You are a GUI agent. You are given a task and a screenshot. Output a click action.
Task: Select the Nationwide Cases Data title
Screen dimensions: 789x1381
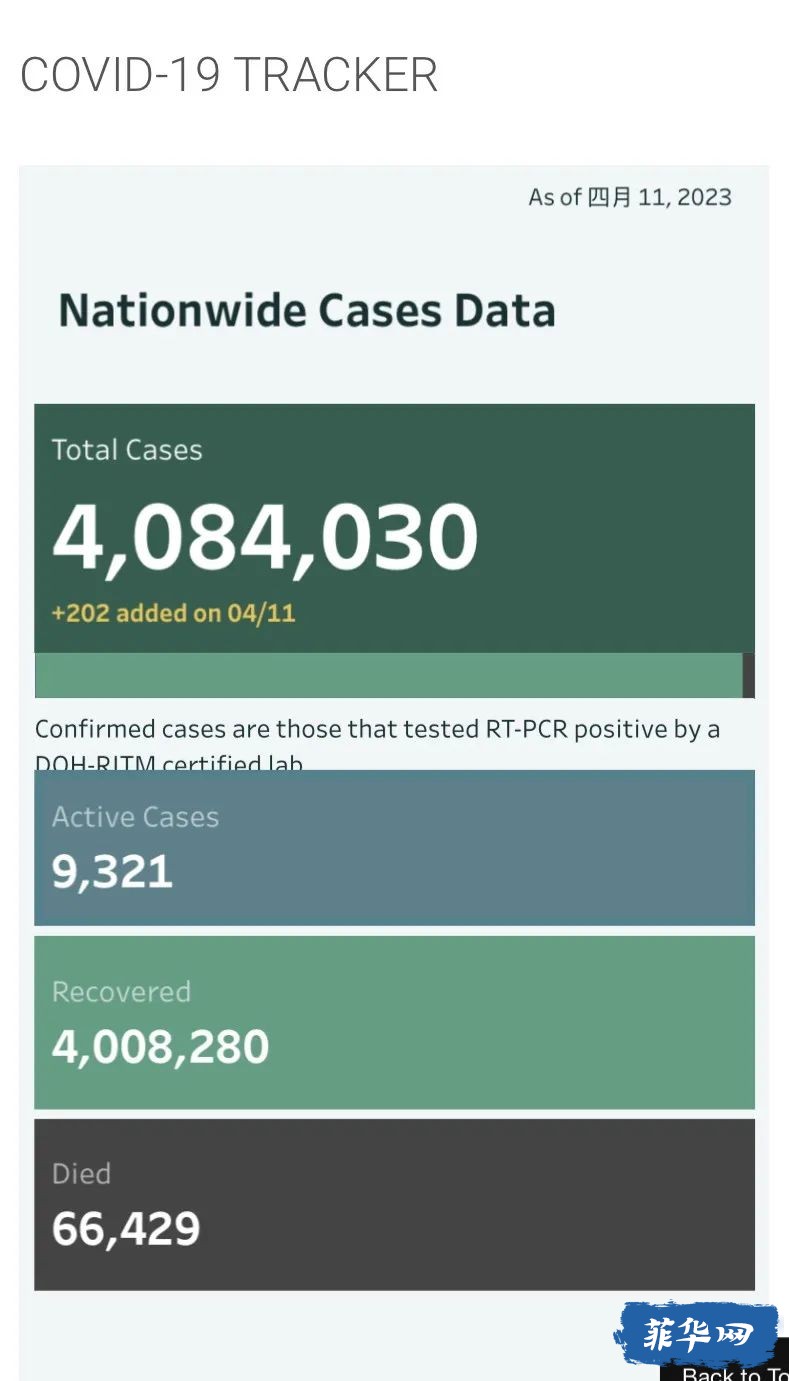tap(307, 310)
